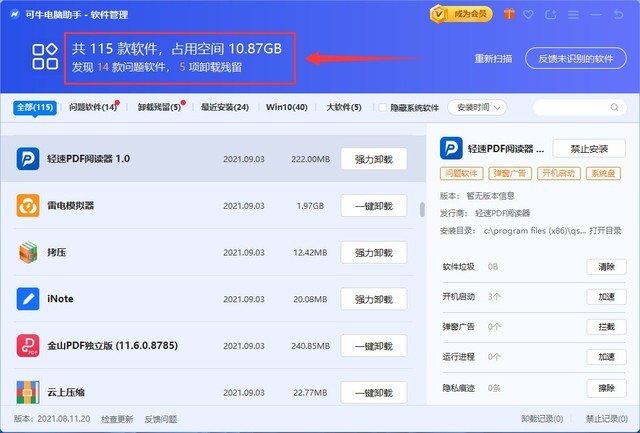Screen dimensions: 640x433
Task: Click iNote app icon
Action: coord(28,299)
